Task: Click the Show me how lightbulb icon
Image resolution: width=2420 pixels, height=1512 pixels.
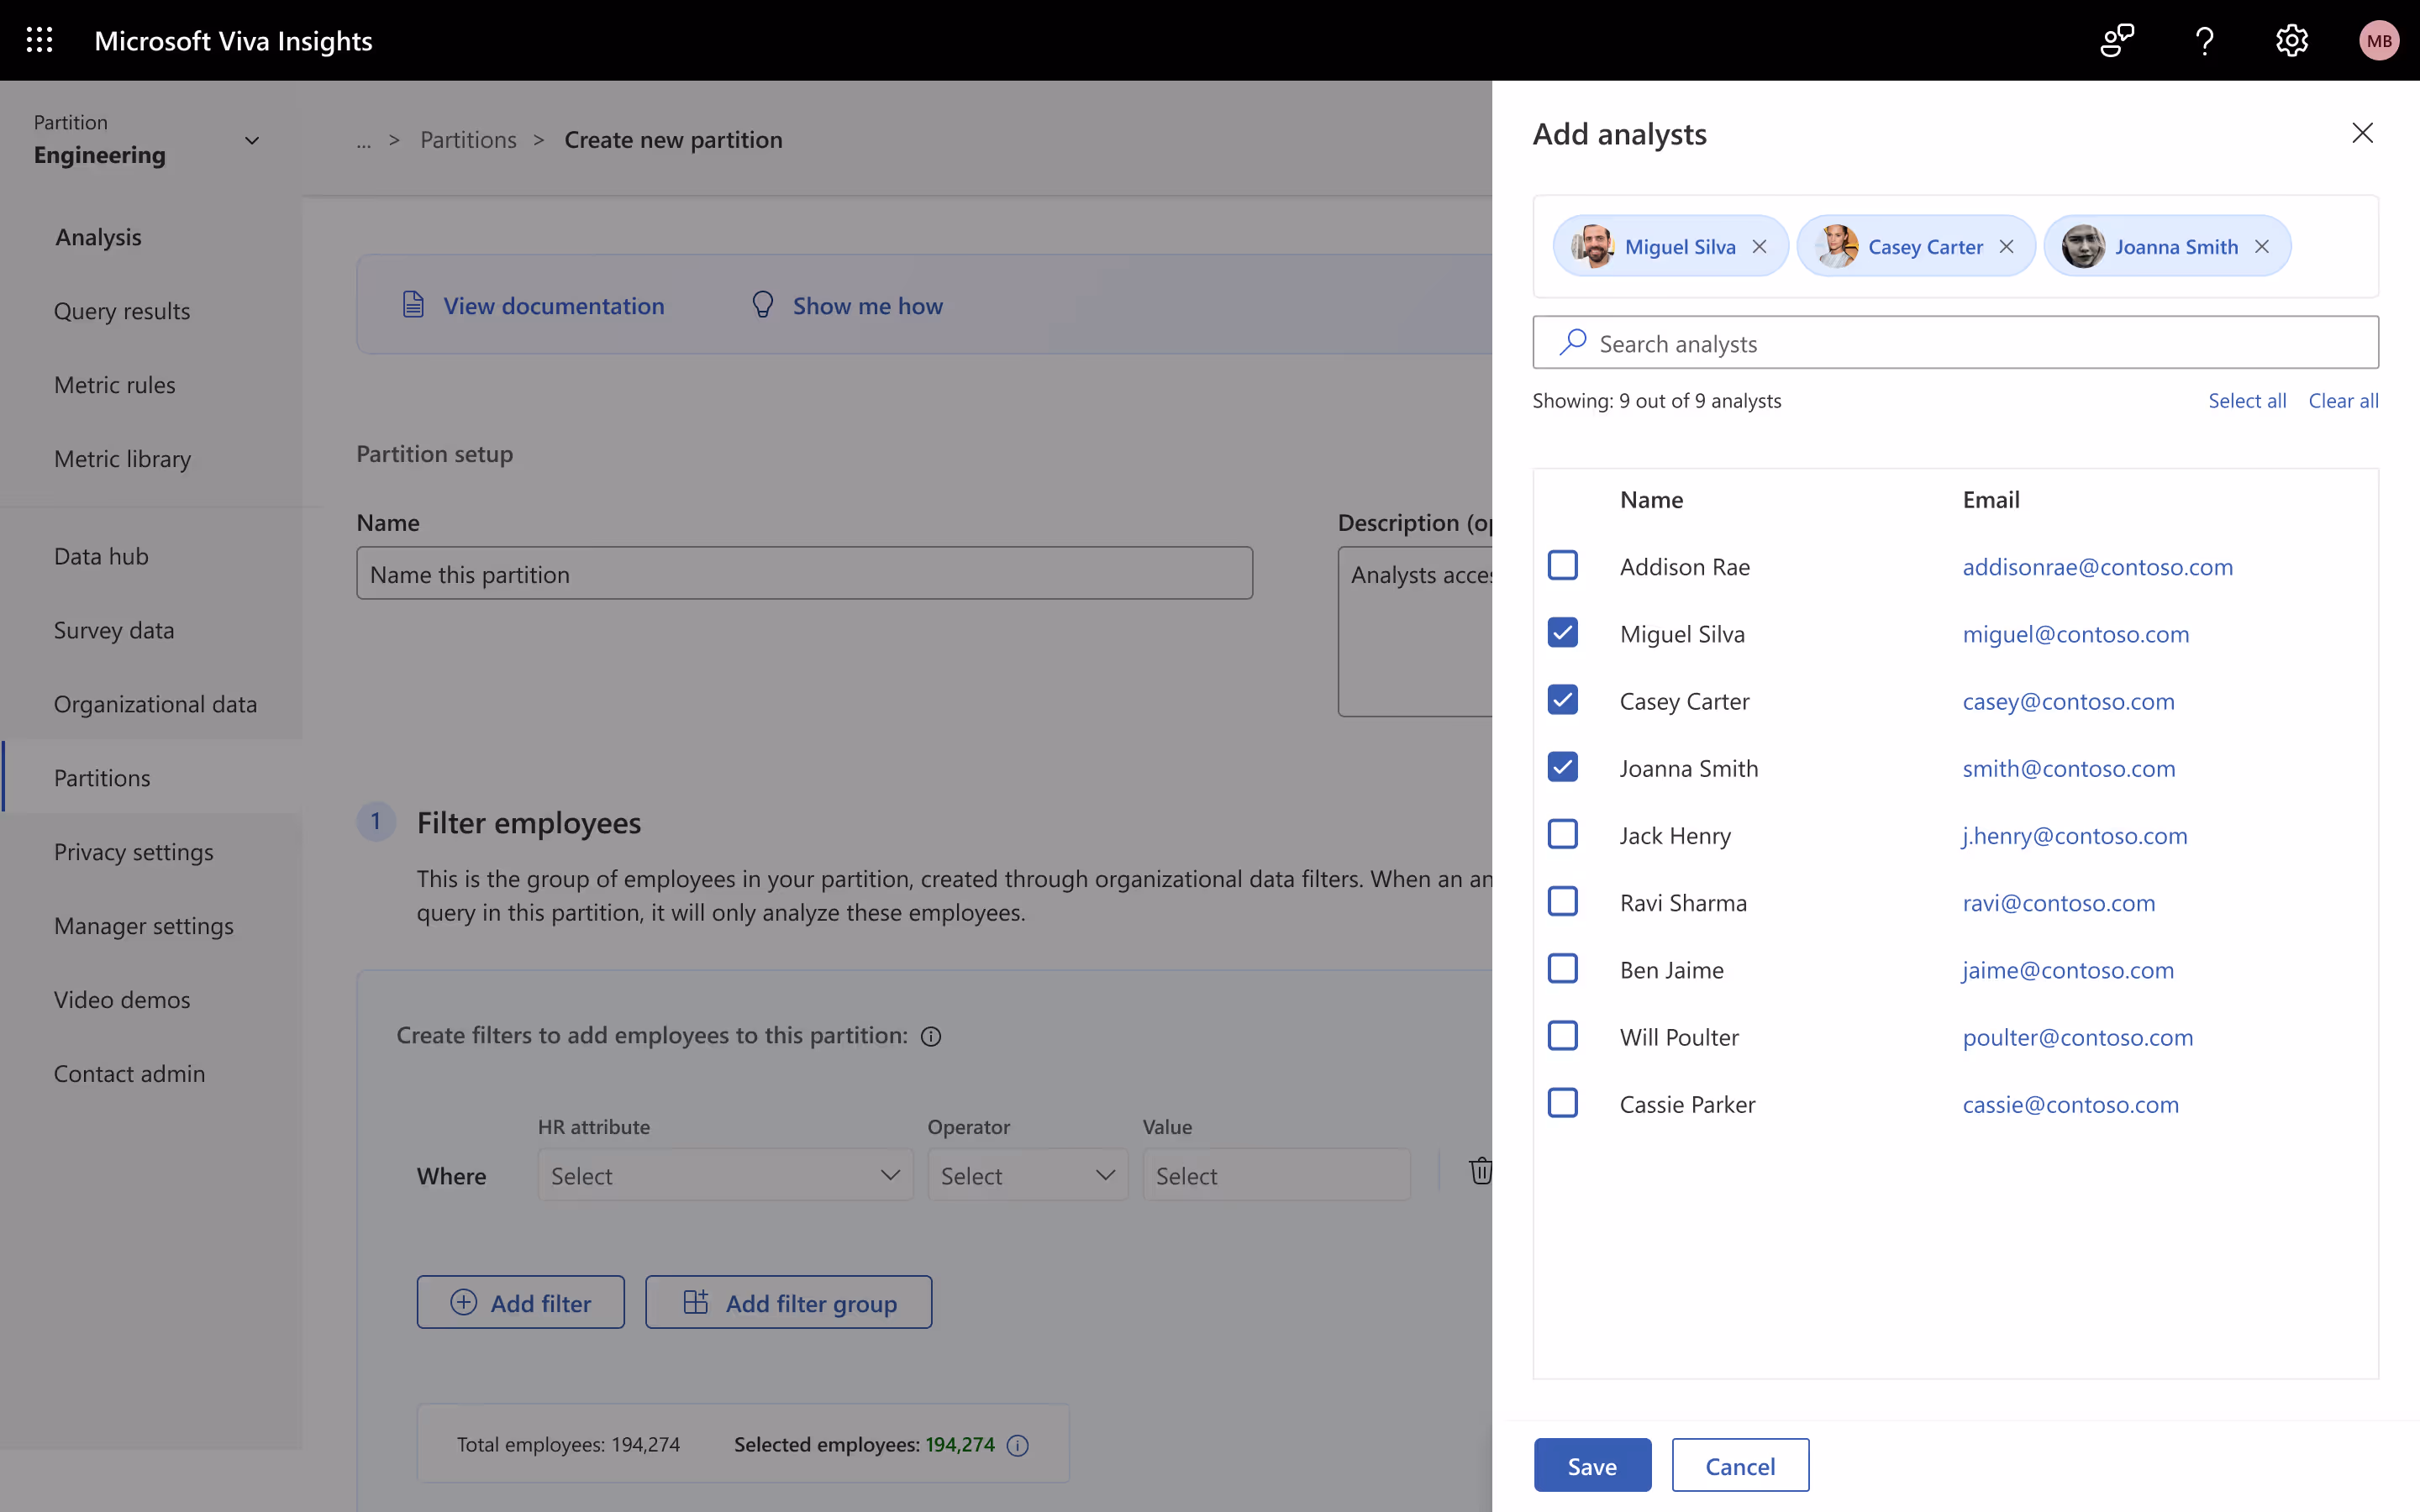Action: click(x=762, y=304)
